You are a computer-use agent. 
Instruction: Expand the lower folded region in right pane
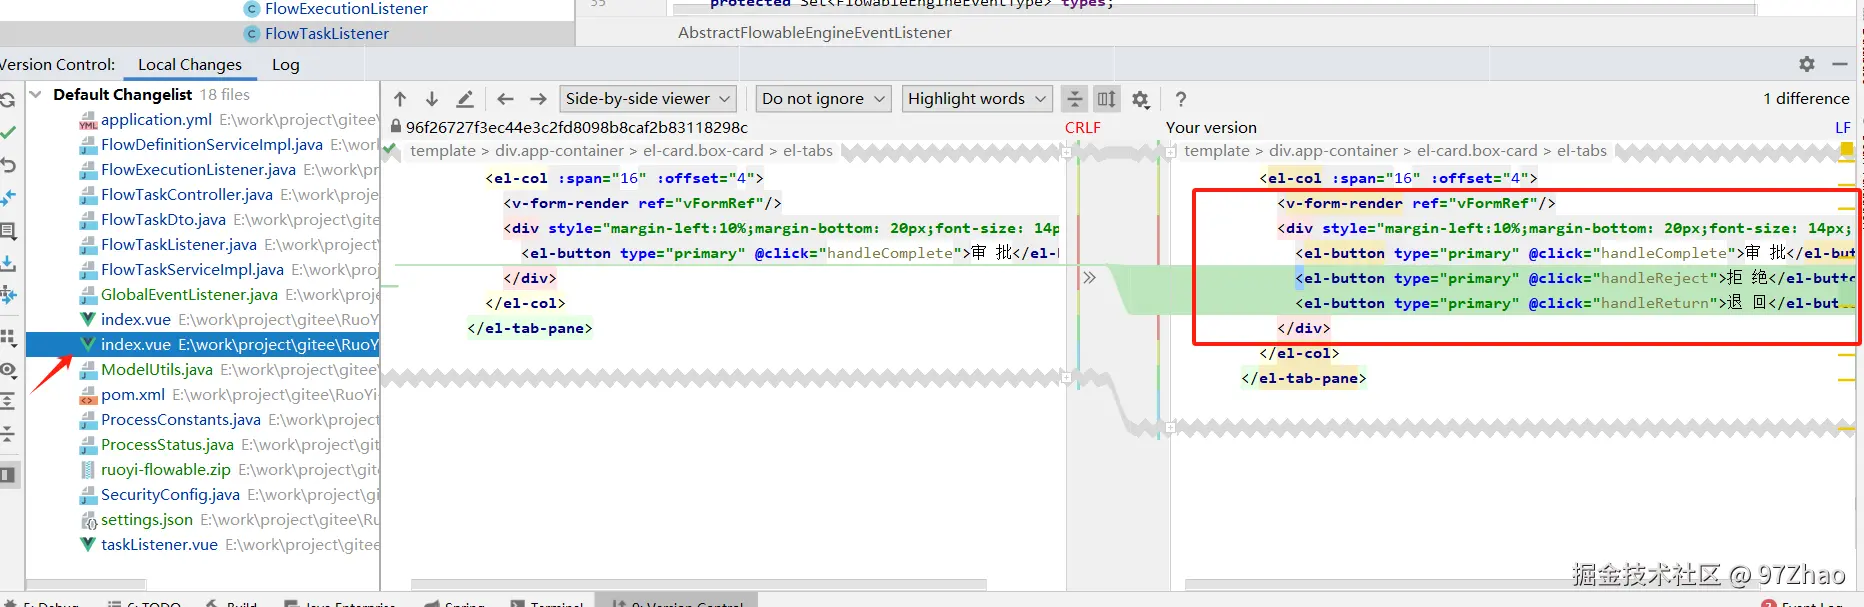[1170, 428]
